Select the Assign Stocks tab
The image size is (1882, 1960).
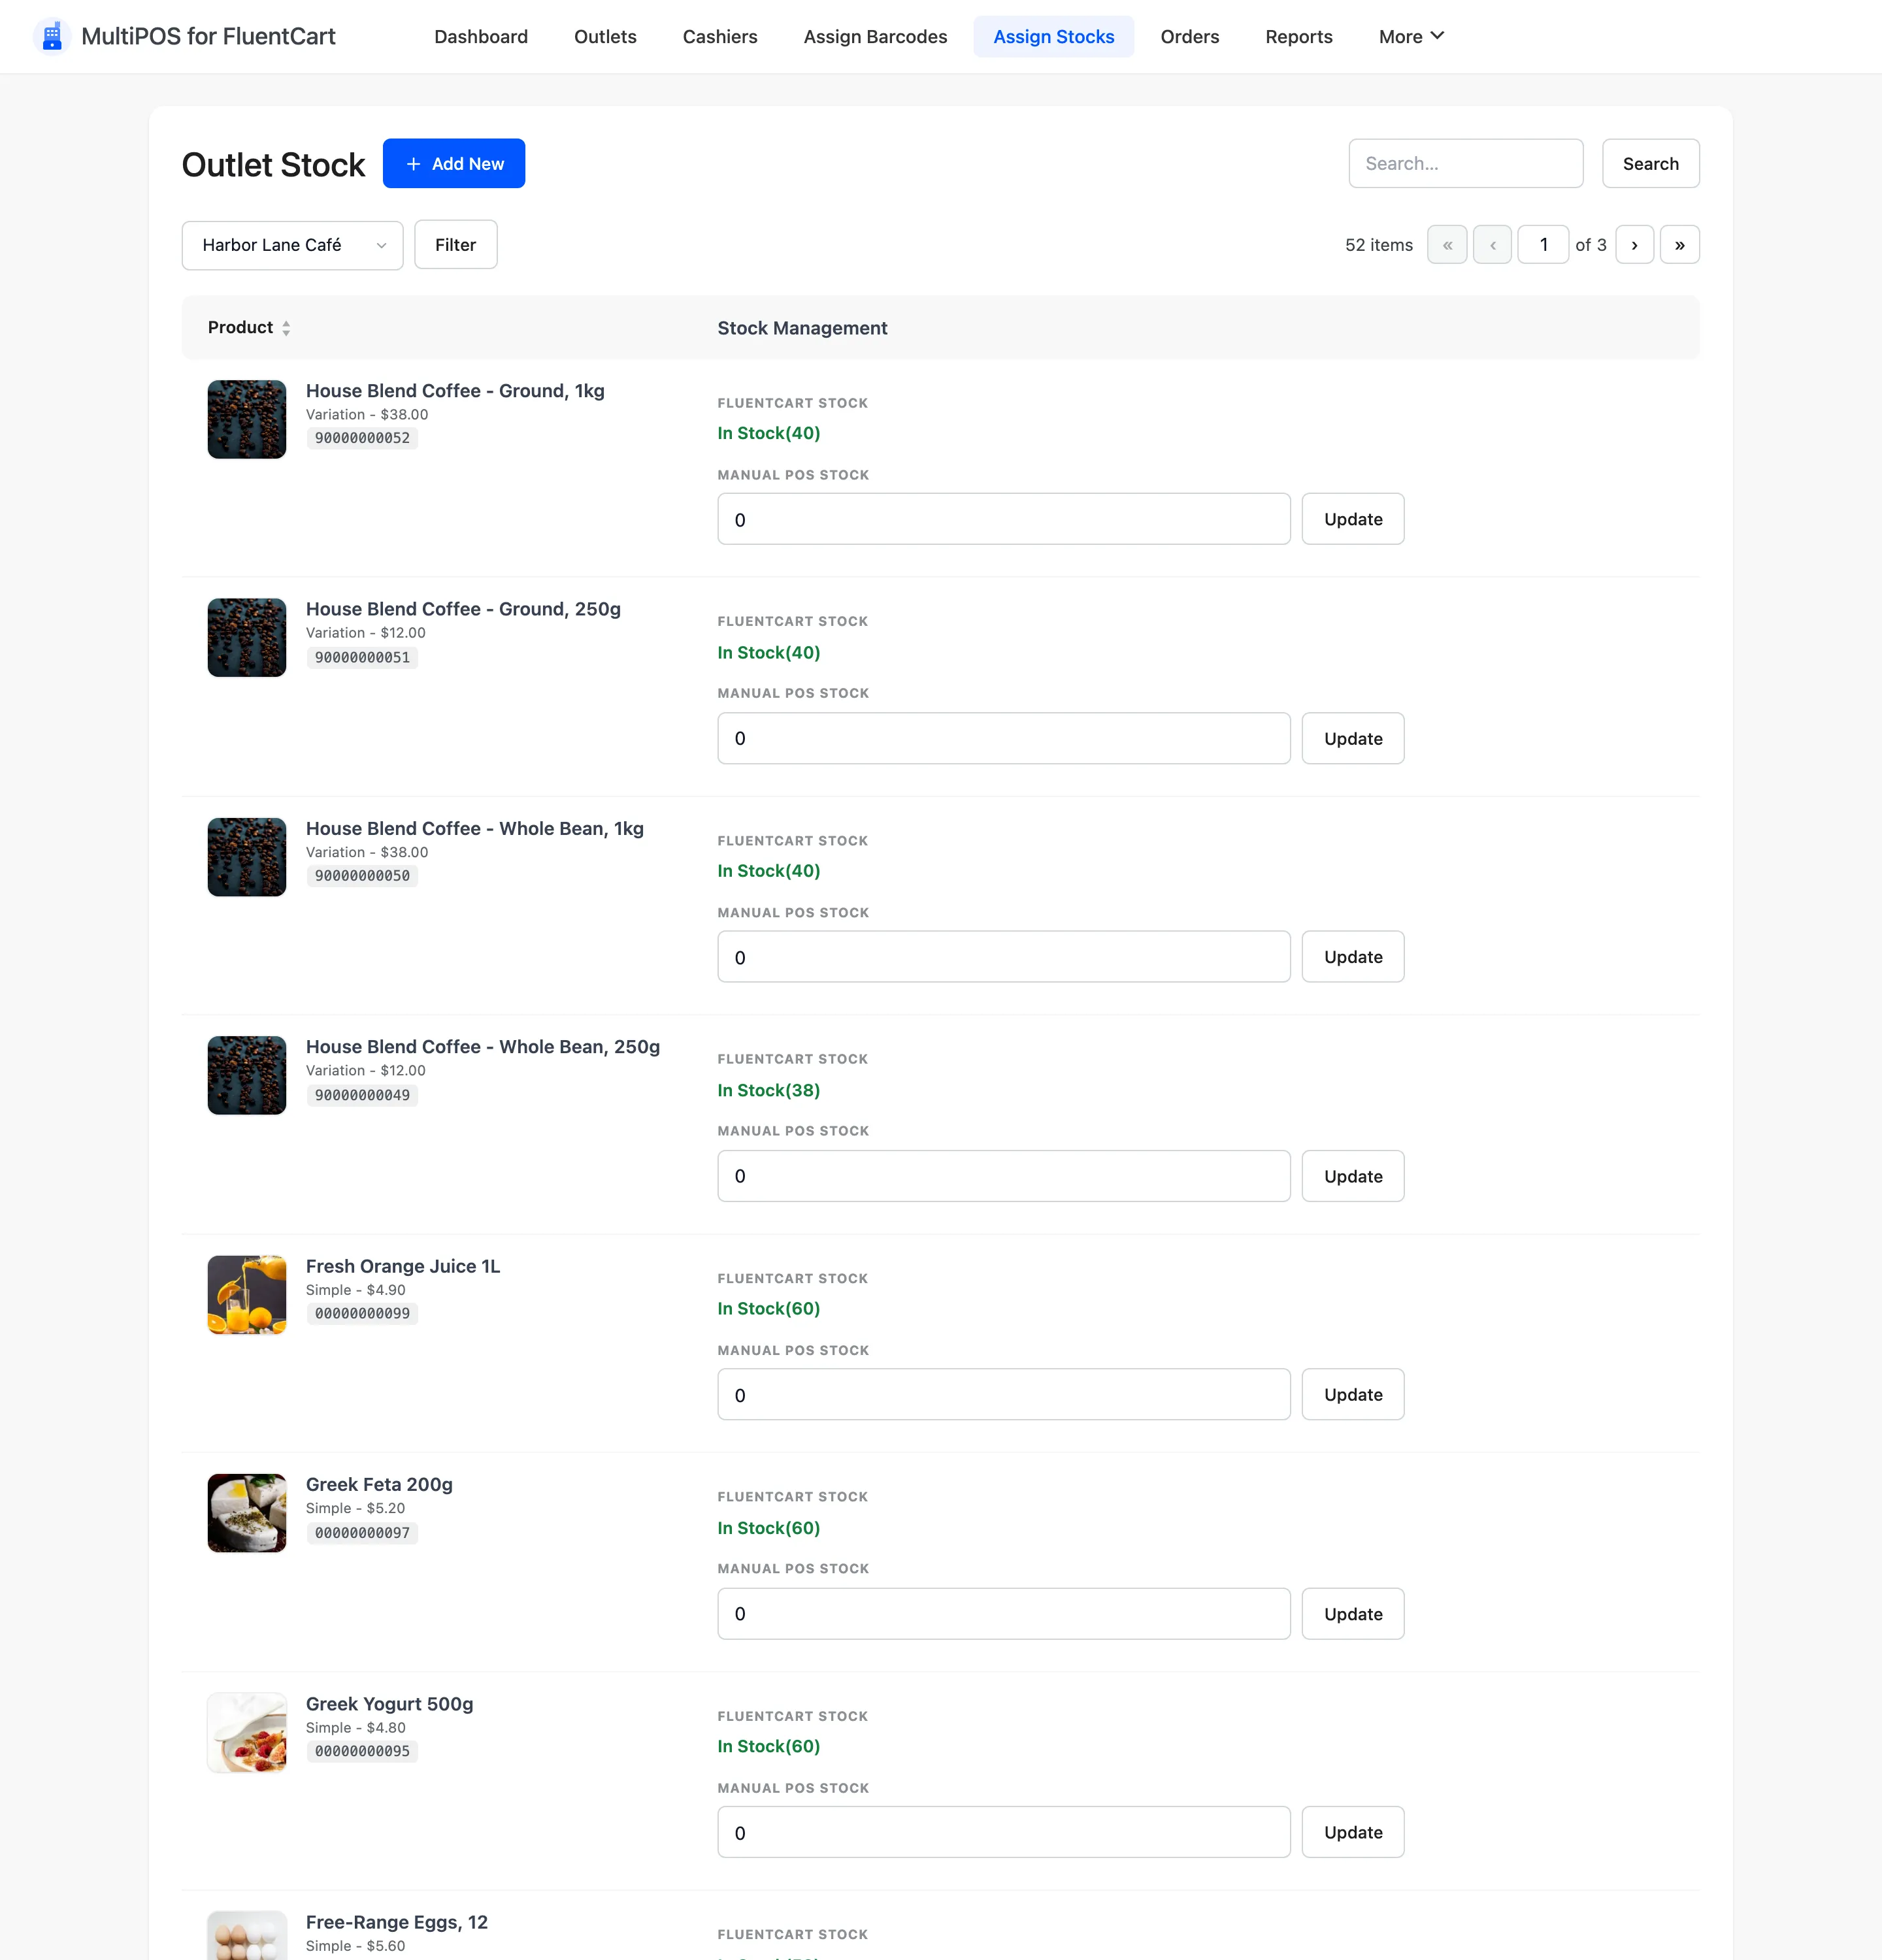[x=1053, y=37]
